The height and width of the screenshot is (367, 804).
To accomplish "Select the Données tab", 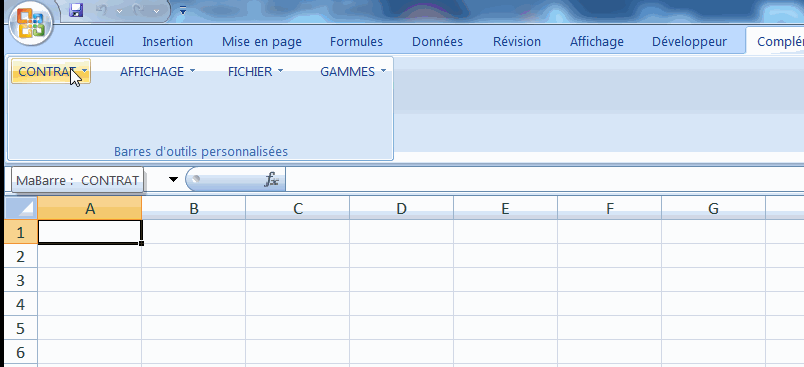I will coord(437,42).
